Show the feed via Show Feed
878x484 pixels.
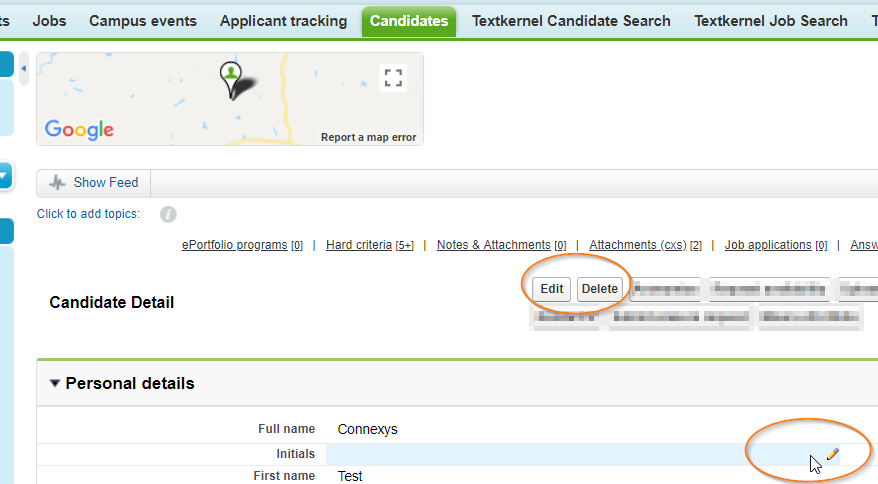[x=106, y=183]
